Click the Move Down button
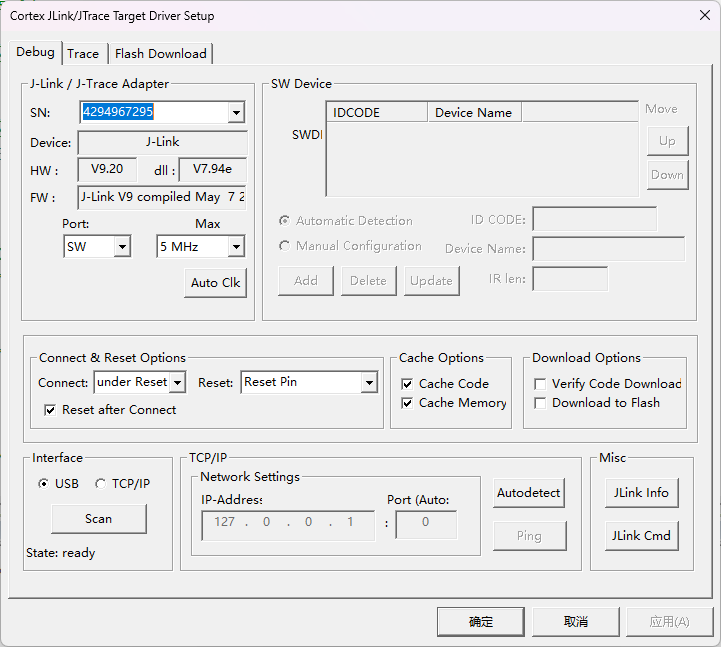The image size is (721, 647). (x=667, y=175)
